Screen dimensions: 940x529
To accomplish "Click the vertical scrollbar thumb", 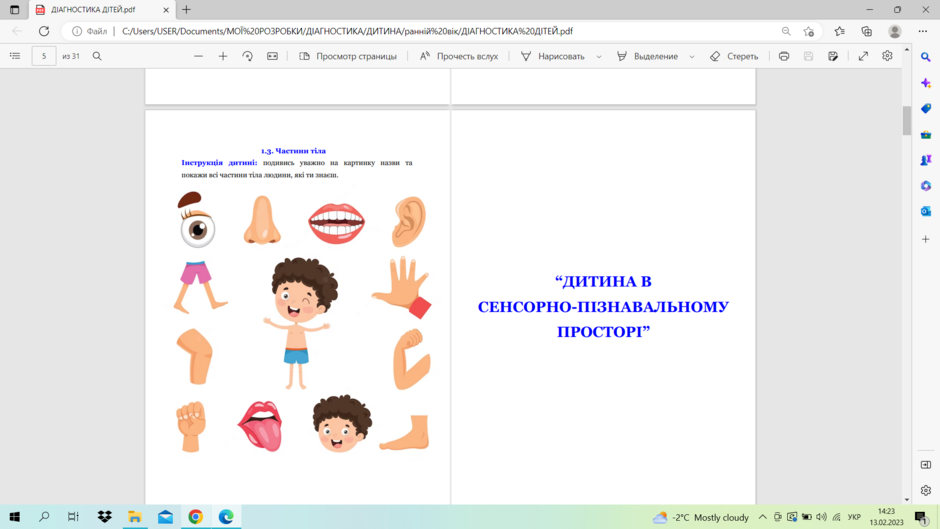I will pyautogui.click(x=906, y=120).
